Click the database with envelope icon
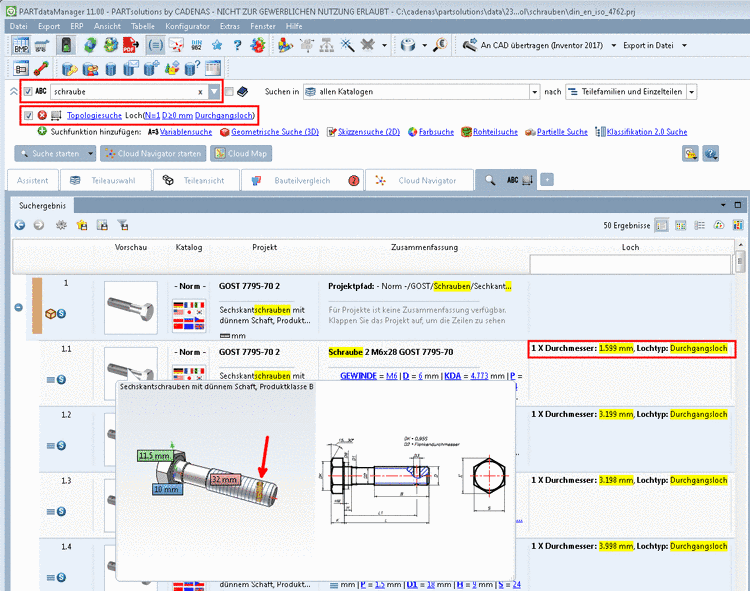Screen dimensions: 750x591 131,69
